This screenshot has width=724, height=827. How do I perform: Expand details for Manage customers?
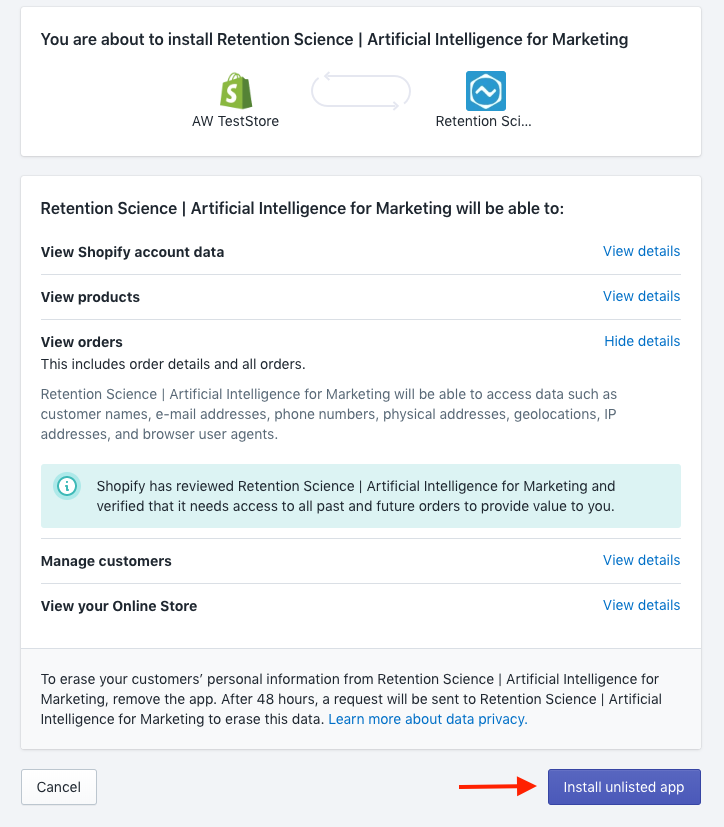click(641, 560)
